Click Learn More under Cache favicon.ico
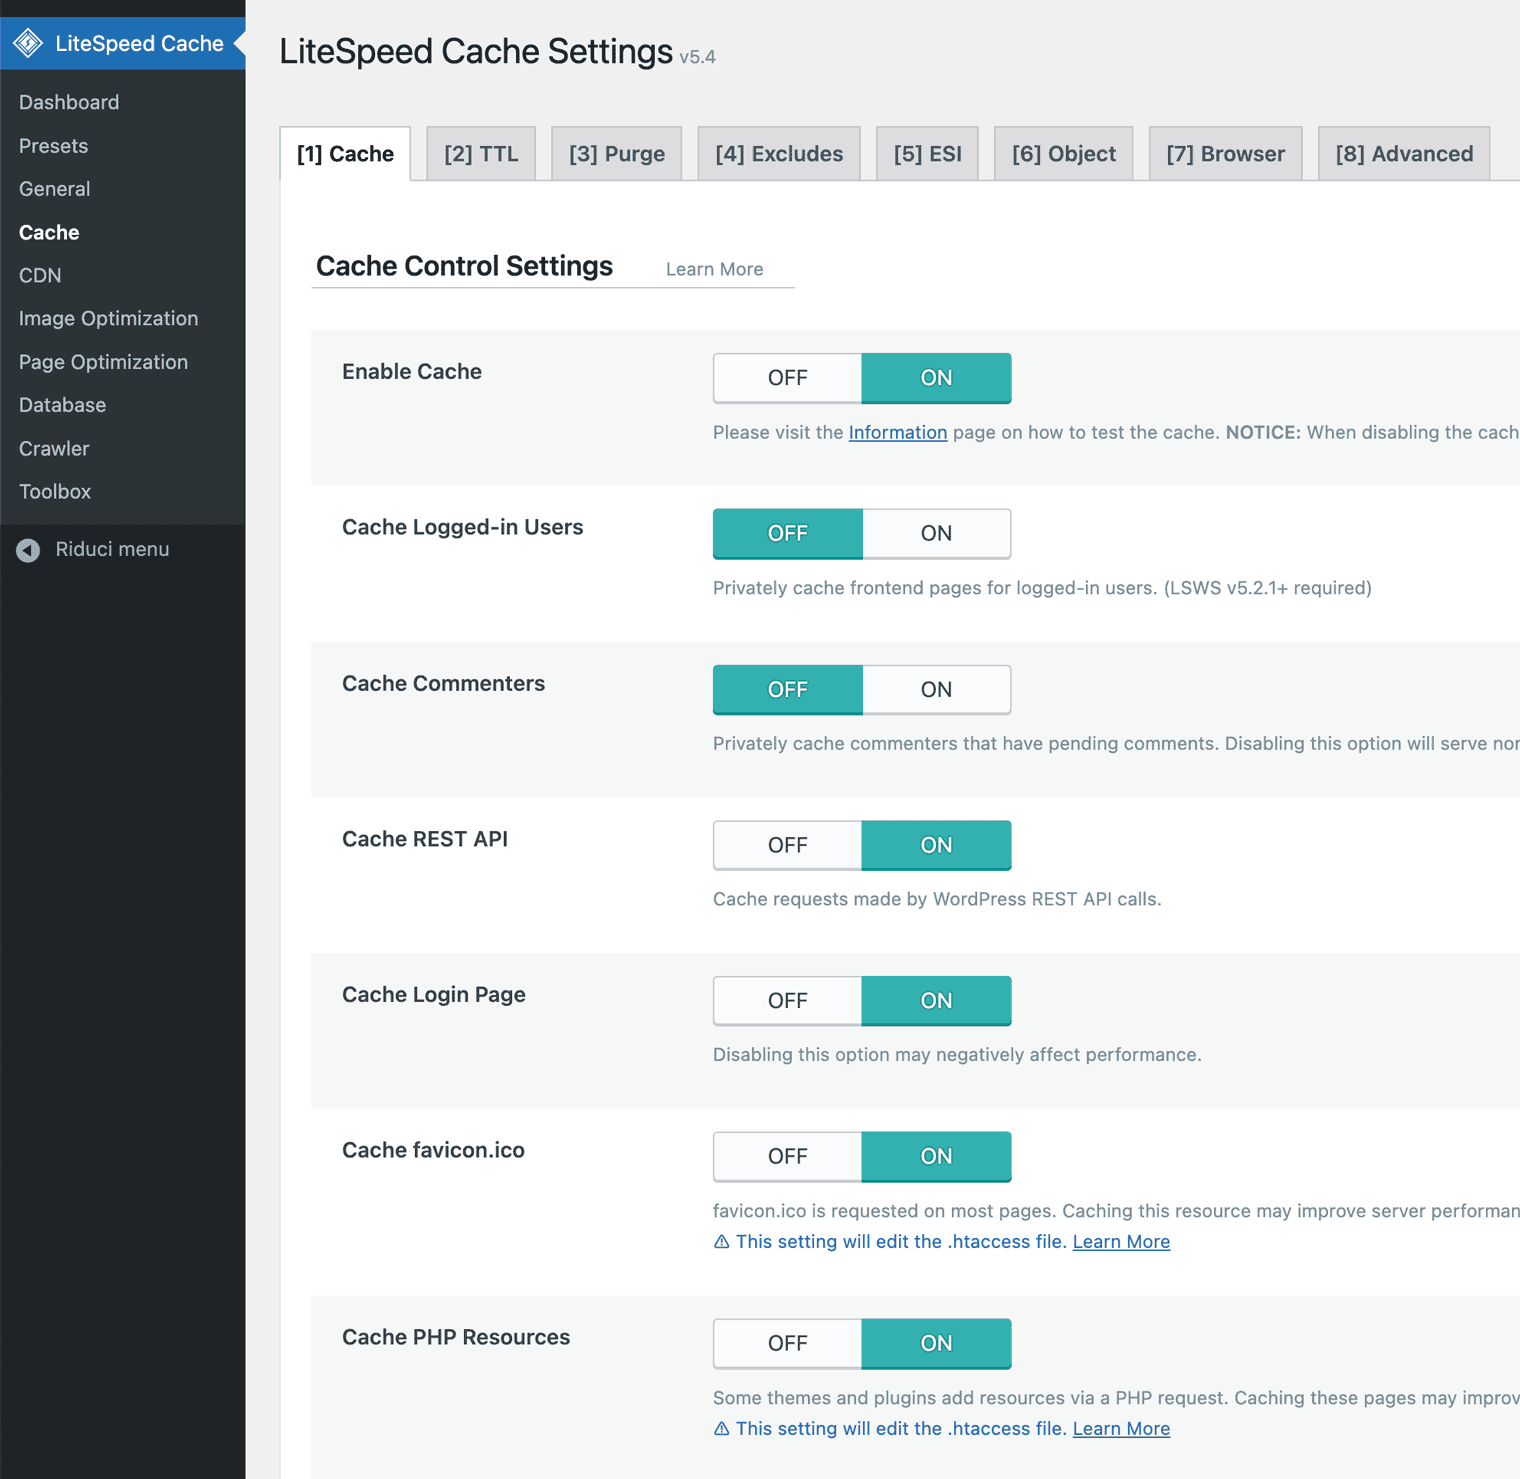The height and width of the screenshot is (1479, 1520). click(x=1121, y=1242)
